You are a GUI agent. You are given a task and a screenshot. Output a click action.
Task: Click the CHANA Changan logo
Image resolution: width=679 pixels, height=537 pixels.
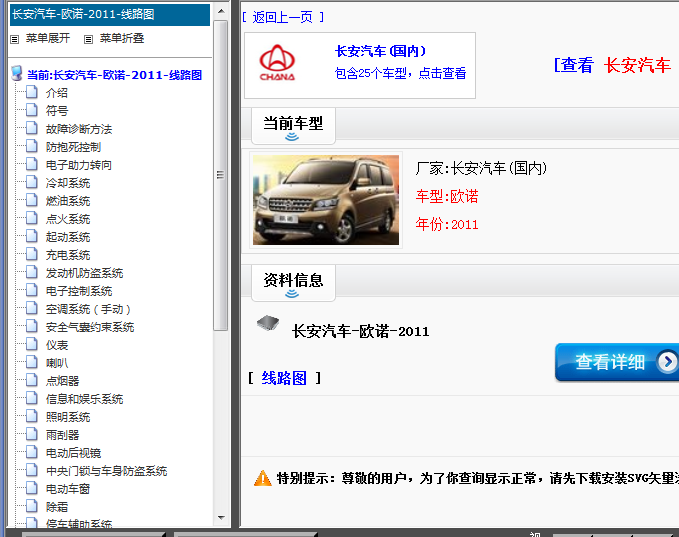point(277,63)
